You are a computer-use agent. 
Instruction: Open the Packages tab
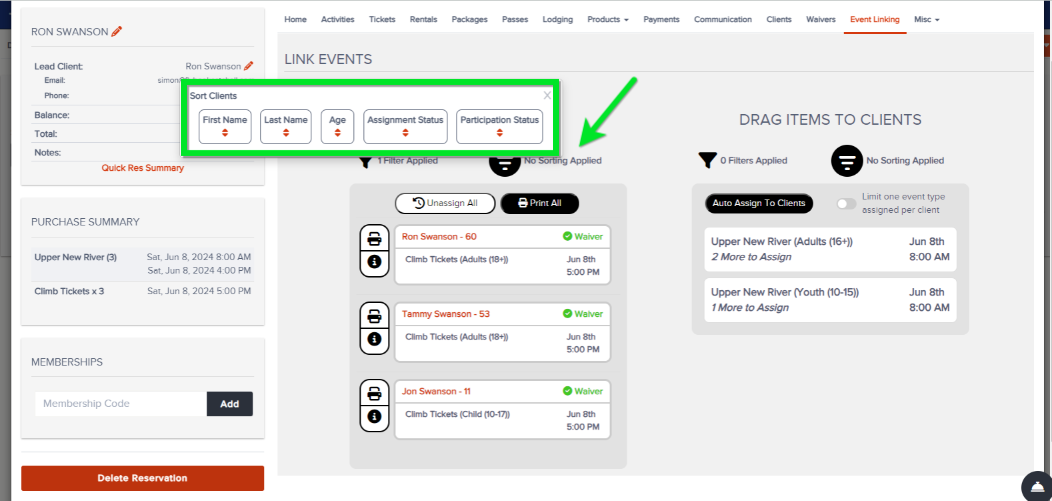(470, 19)
